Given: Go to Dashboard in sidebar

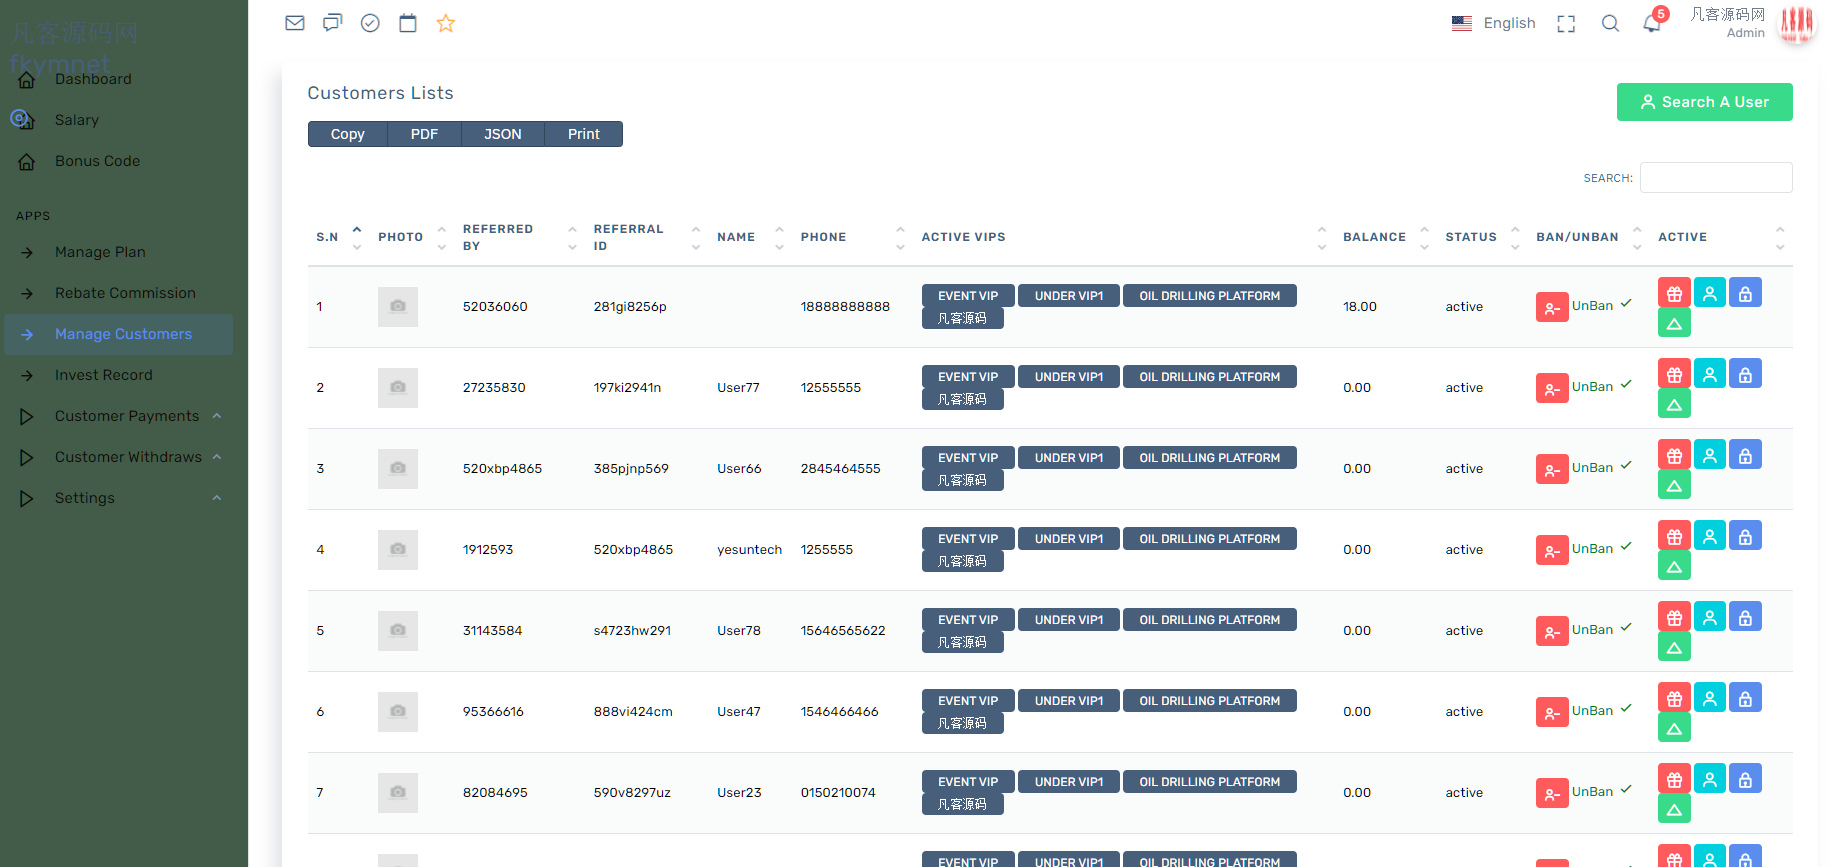Looking at the screenshot, I should [93, 79].
